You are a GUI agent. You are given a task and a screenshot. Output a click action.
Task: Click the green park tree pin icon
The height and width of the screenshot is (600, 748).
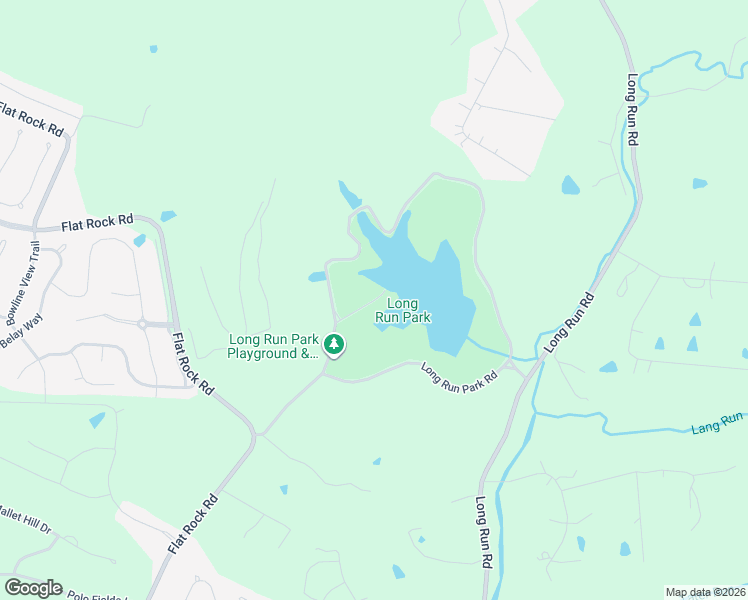point(334,344)
